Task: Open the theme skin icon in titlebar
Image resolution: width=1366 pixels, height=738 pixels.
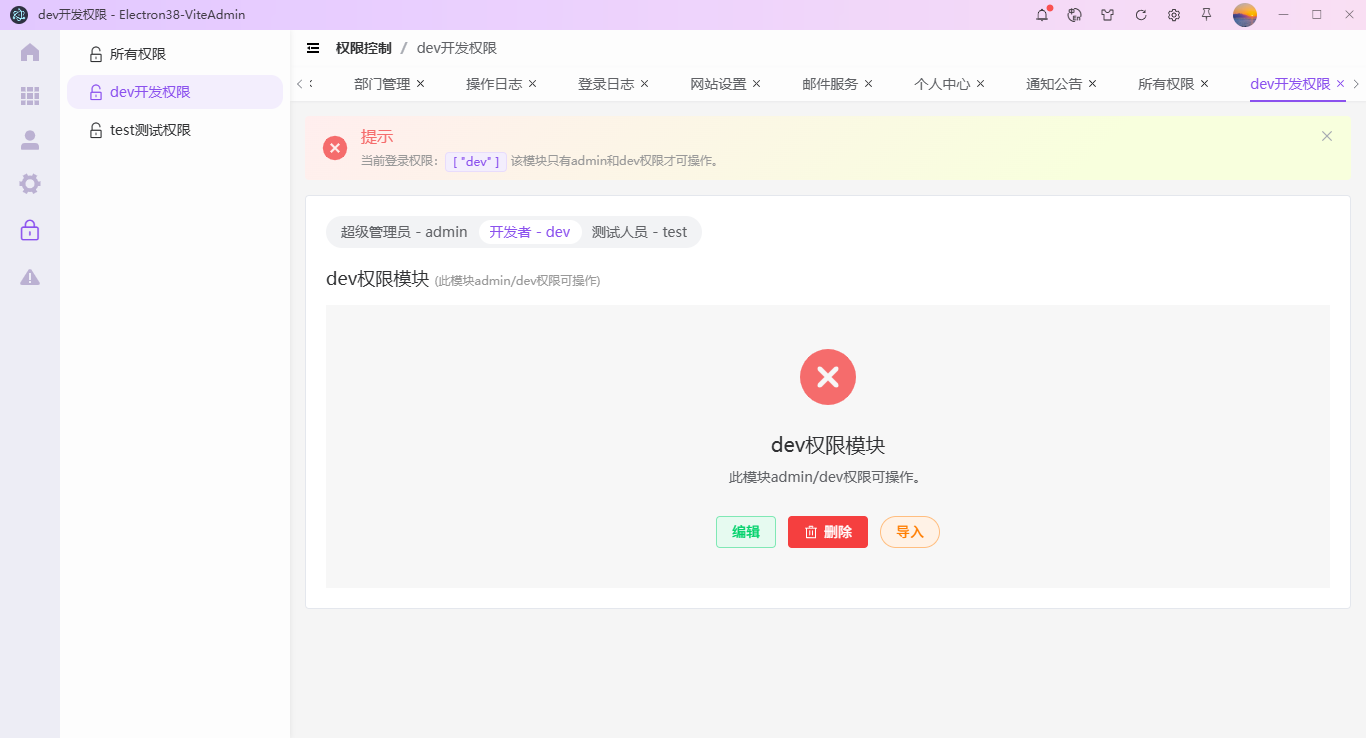Action: [1107, 15]
